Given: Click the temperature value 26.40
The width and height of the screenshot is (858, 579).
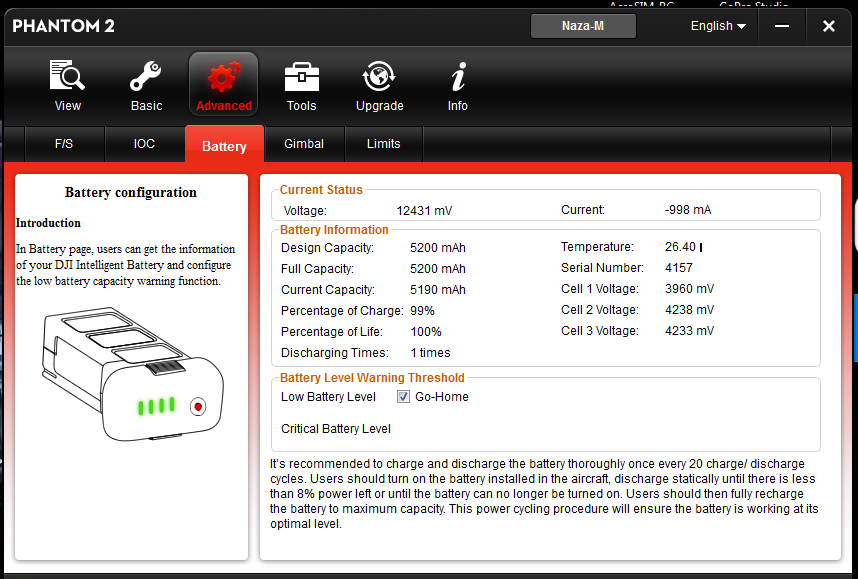Looking at the screenshot, I should [680, 247].
